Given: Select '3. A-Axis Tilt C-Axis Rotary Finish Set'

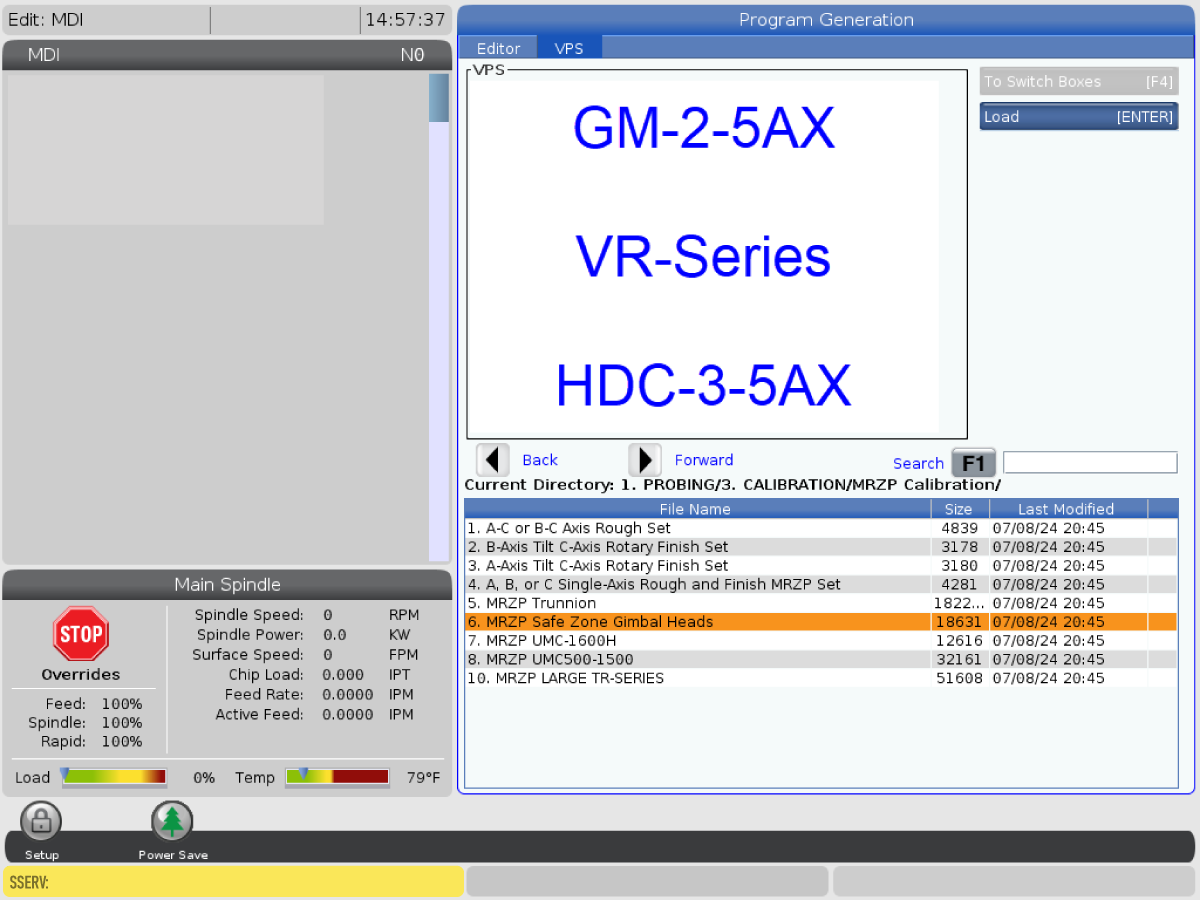Looking at the screenshot, I should 821,566.
